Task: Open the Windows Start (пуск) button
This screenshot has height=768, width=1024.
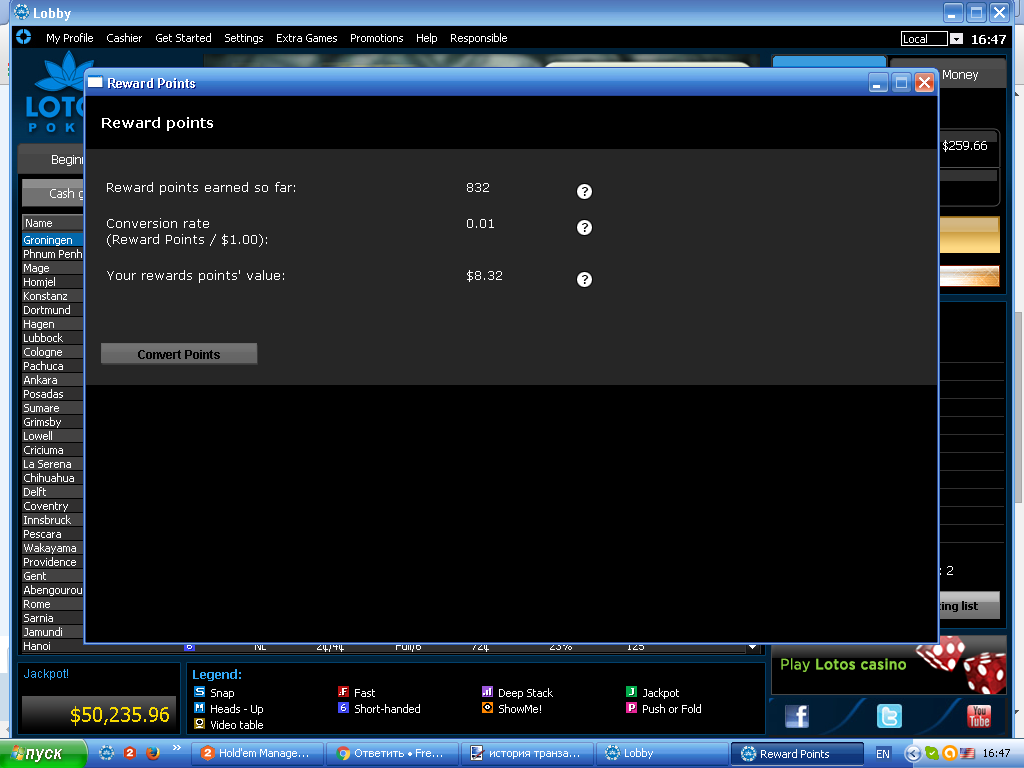Action: [x=43, y=754]
